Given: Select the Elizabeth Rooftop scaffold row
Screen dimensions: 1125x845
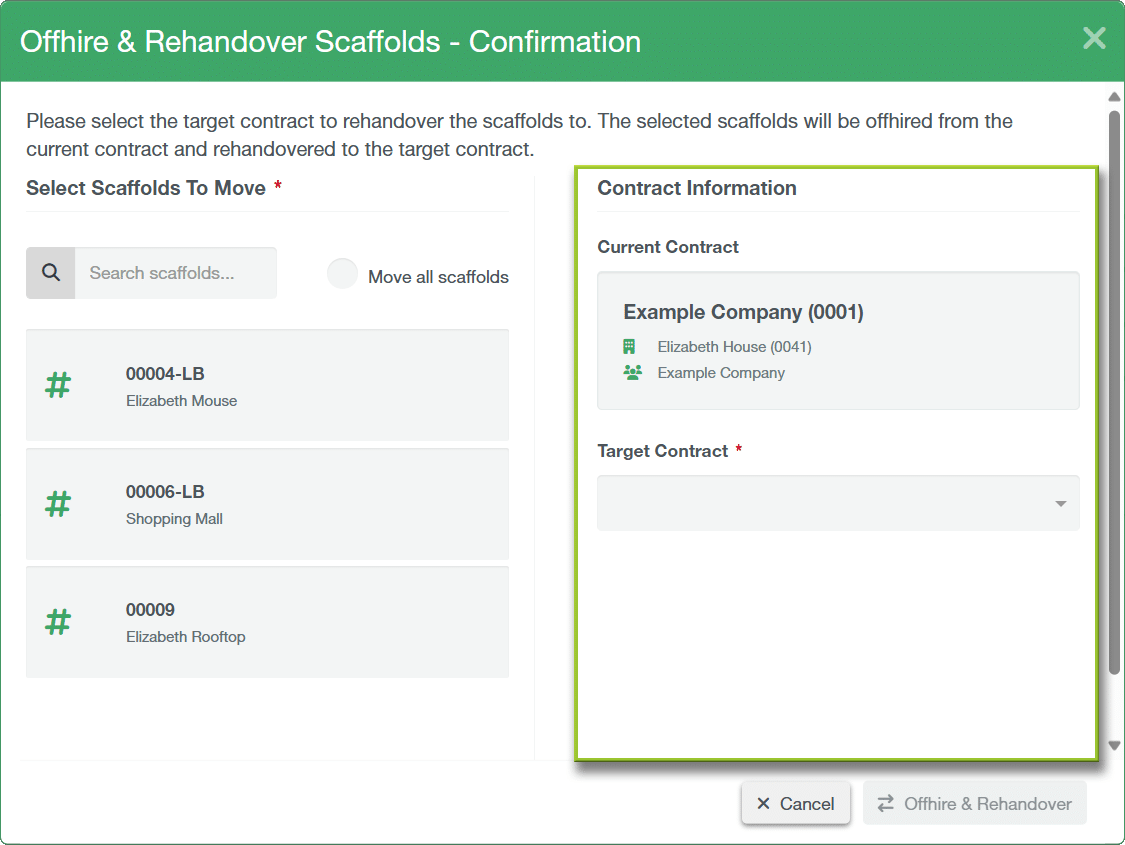Looking at the screenshot, I should point(267,621).
